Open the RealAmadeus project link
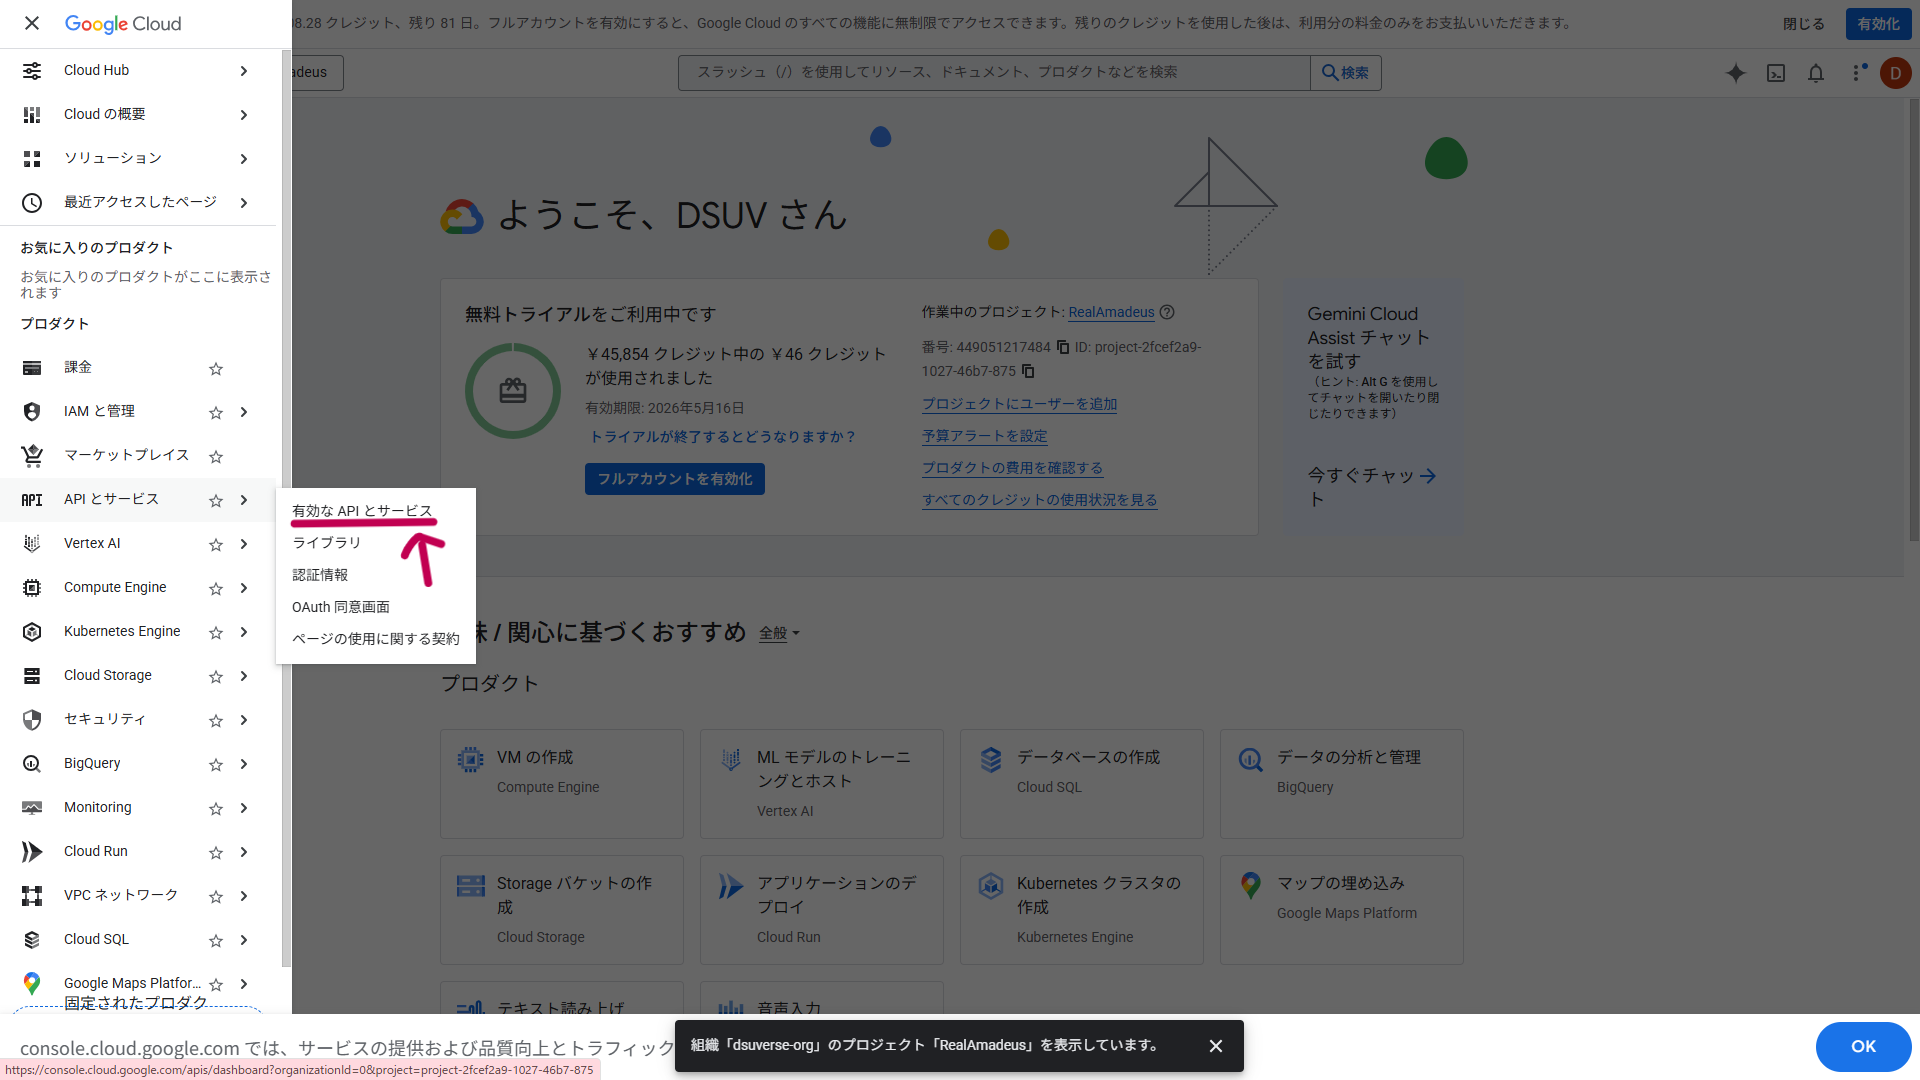1920x1080 pixels. pyautogui.click(x=1111, y=312)
